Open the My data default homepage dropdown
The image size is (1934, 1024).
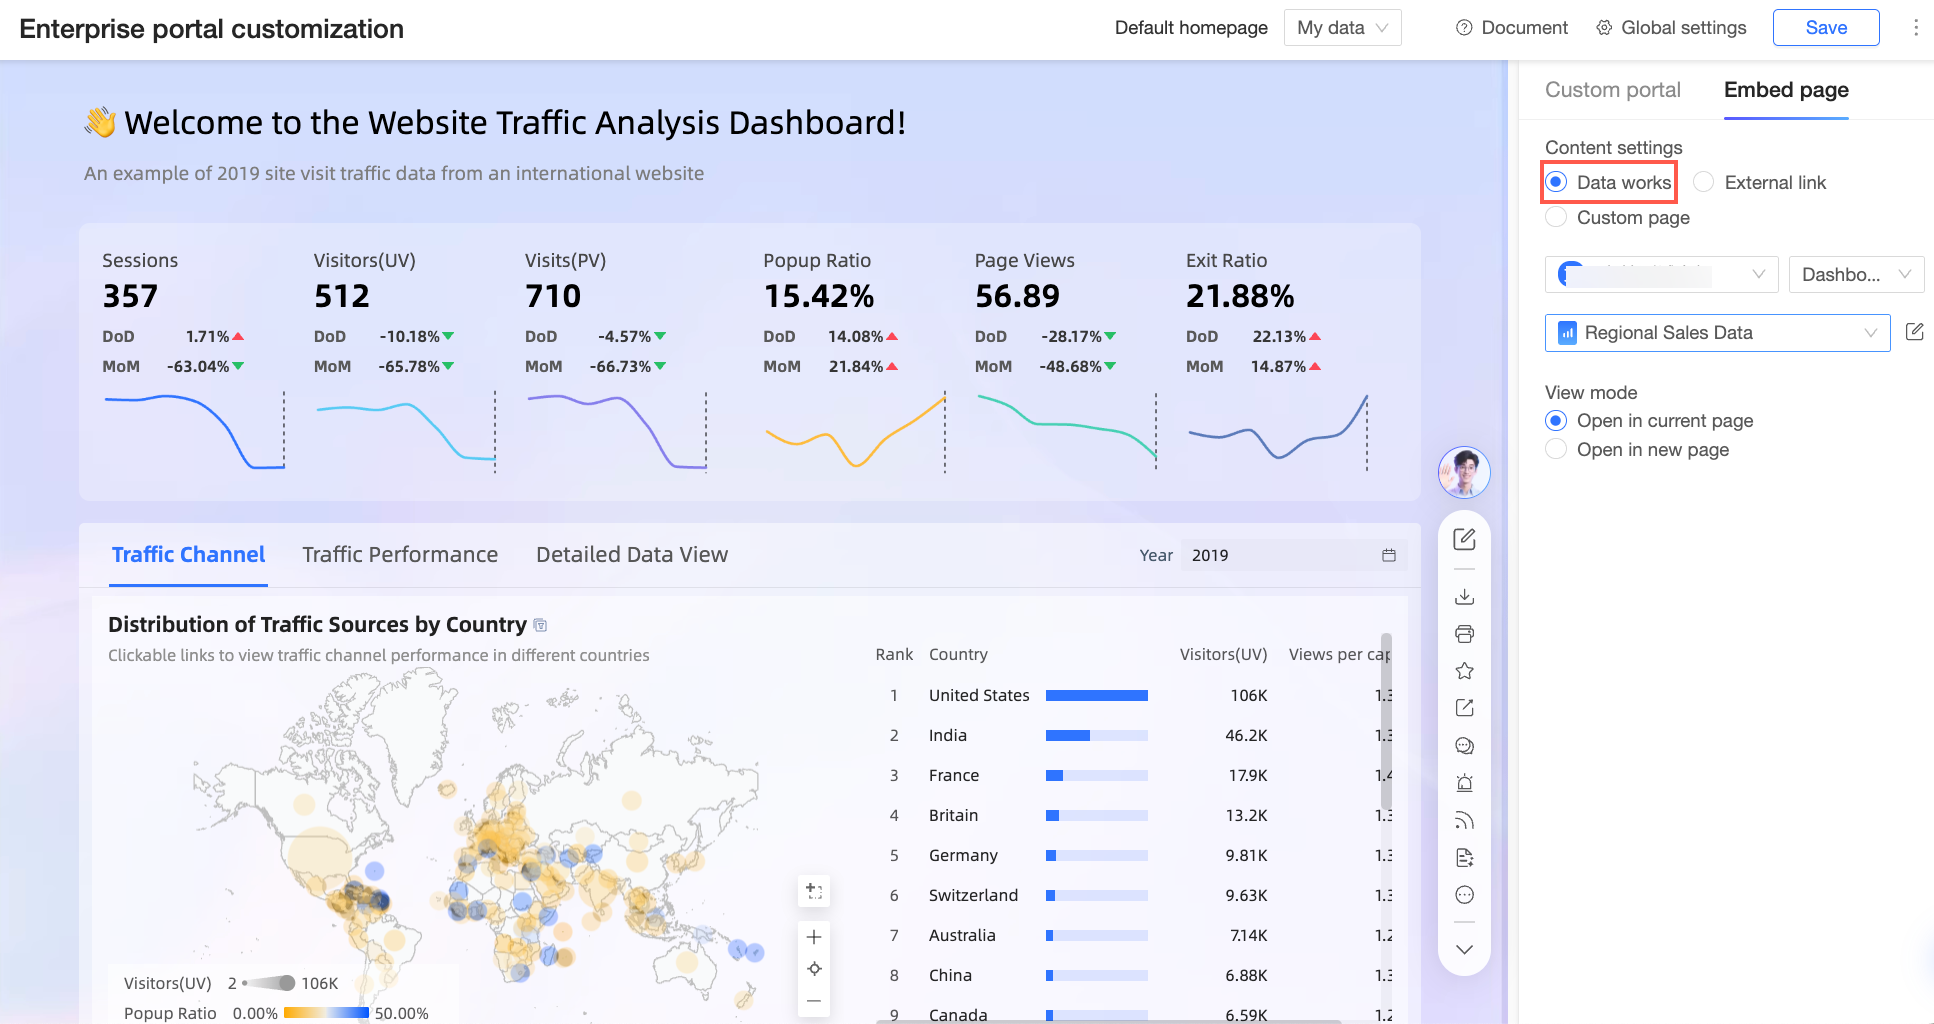[x=1342, y=28]
